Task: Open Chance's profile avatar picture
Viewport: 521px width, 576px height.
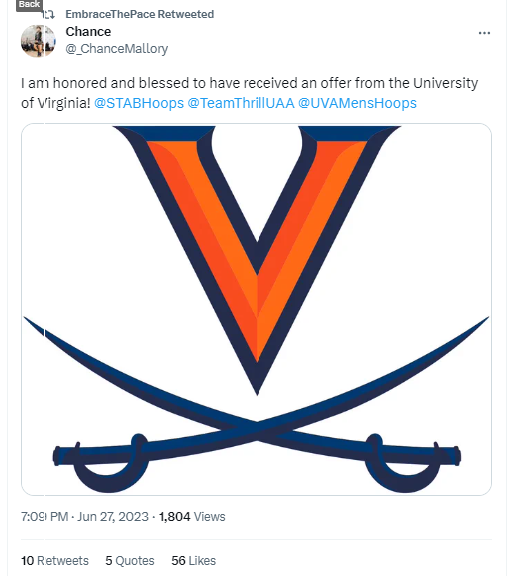Action: pyautogui.click(x=38, y=41)
